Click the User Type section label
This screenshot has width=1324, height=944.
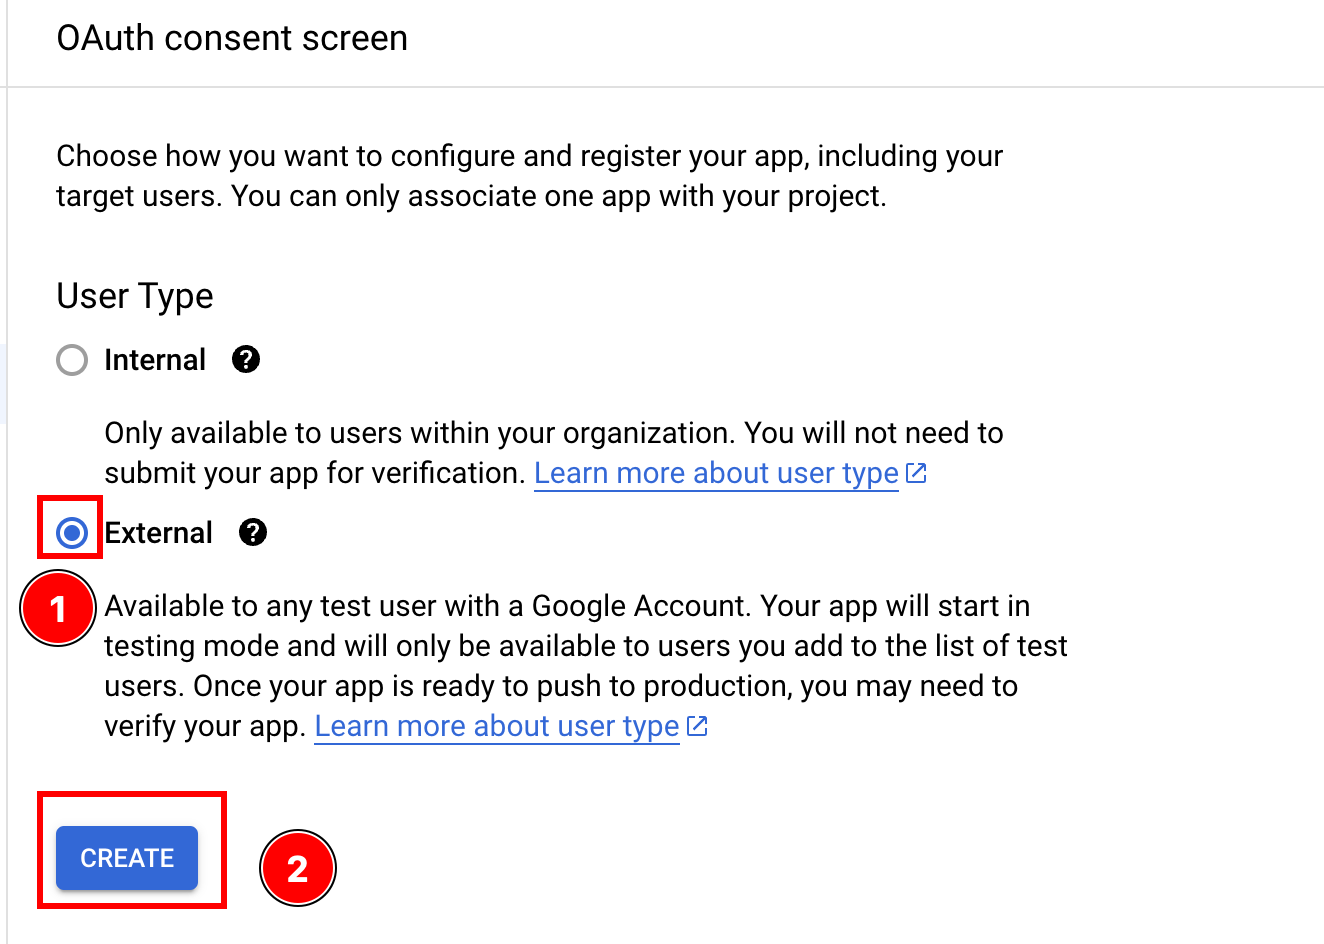(x=134, y=295)
